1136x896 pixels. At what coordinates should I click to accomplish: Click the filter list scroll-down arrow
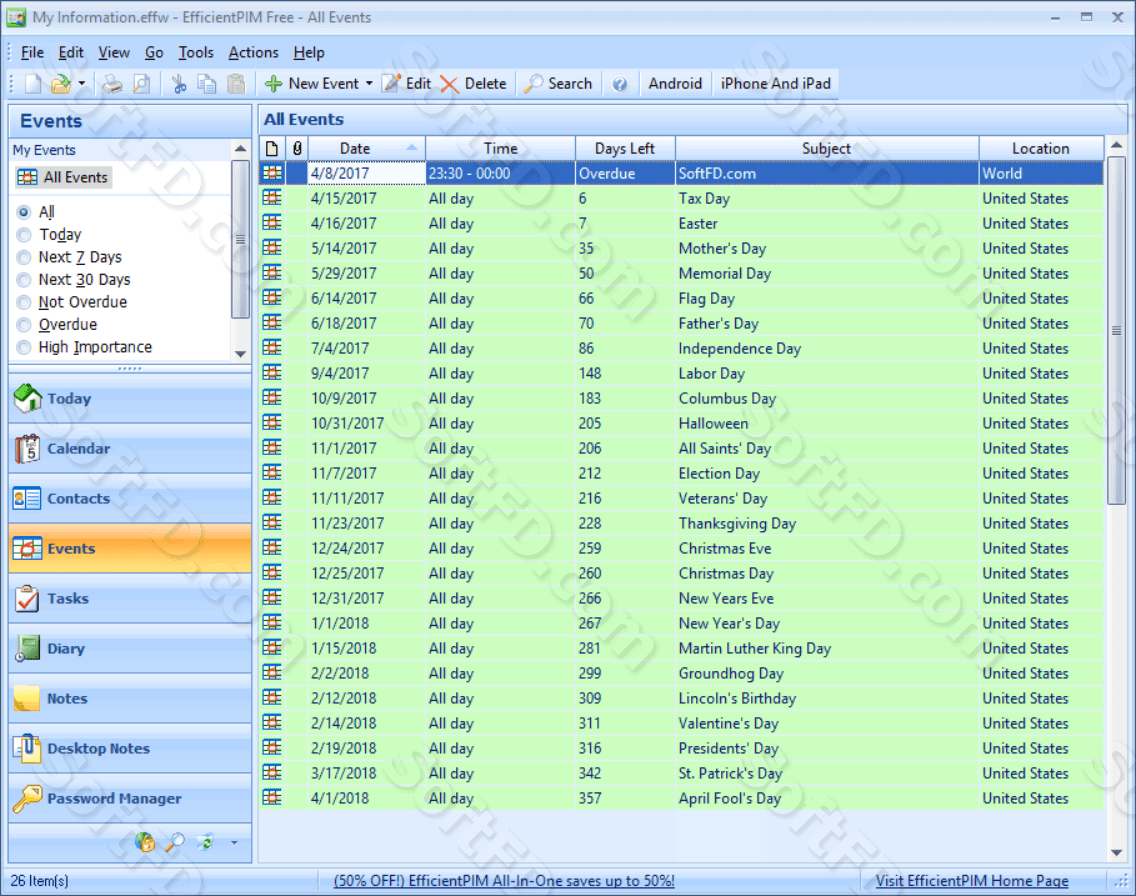point(241,353)
